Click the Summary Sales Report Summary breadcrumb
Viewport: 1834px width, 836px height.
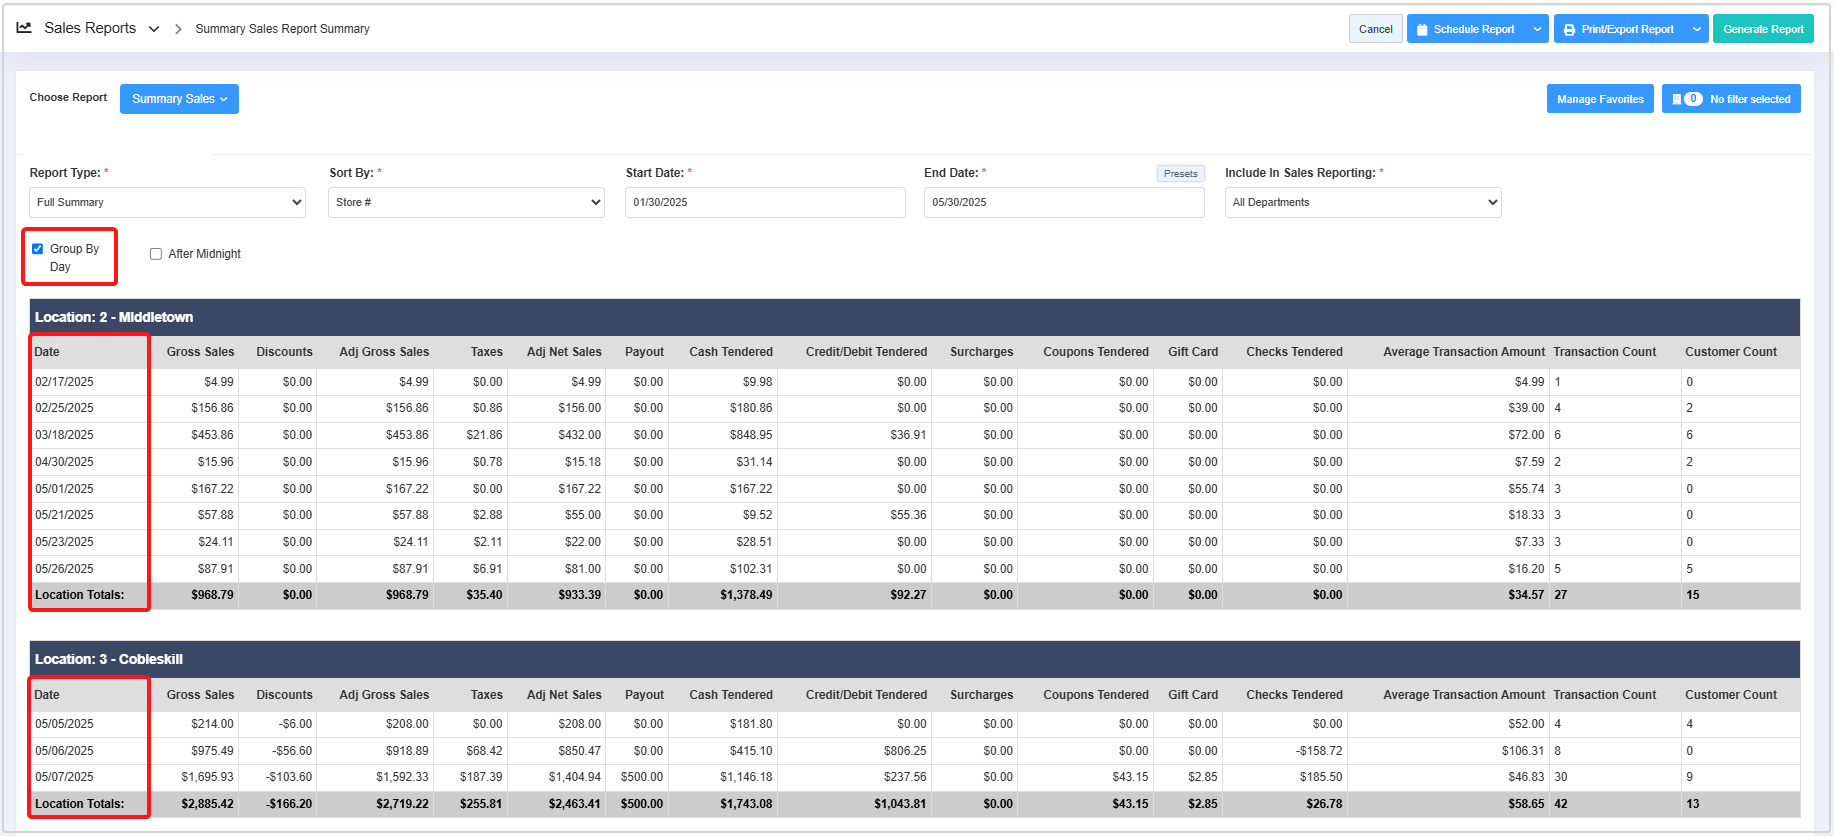tap(282, 29)
